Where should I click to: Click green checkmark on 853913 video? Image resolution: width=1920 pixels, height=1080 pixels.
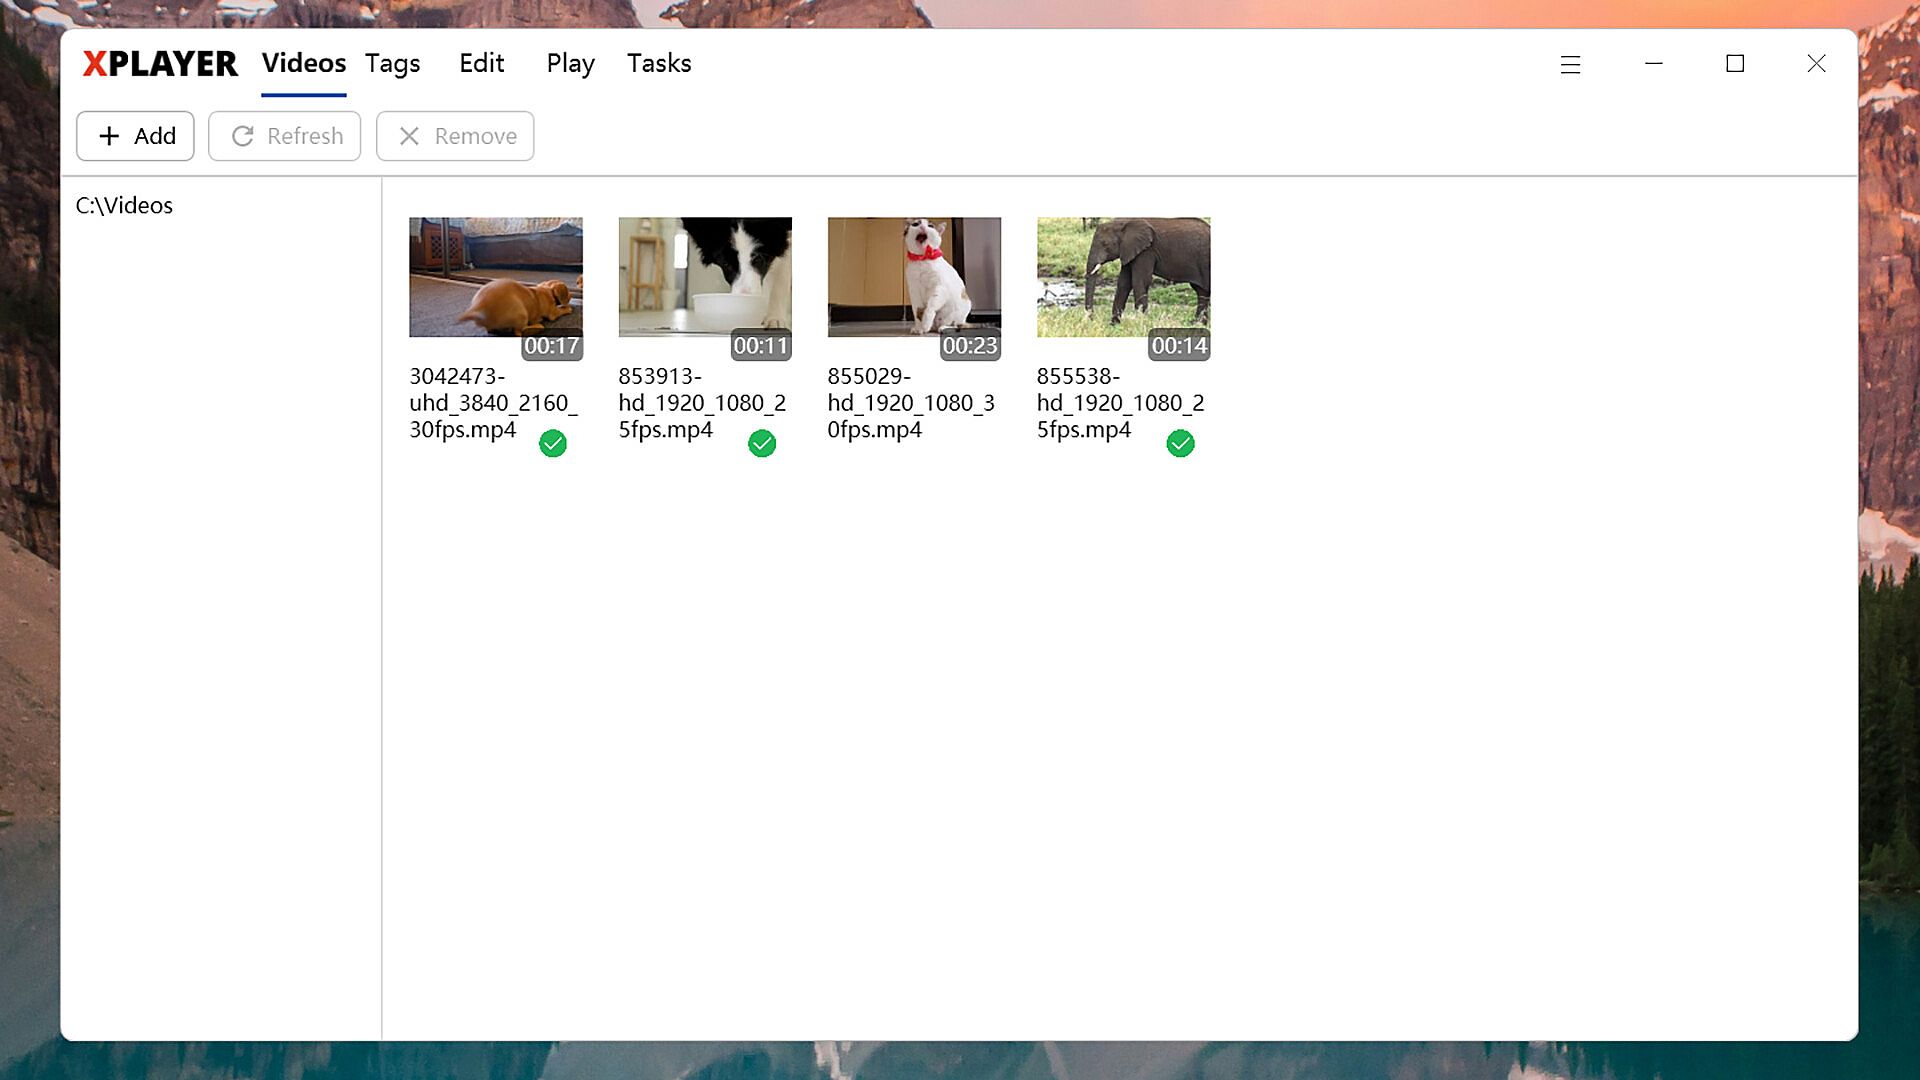pos(762,443)
